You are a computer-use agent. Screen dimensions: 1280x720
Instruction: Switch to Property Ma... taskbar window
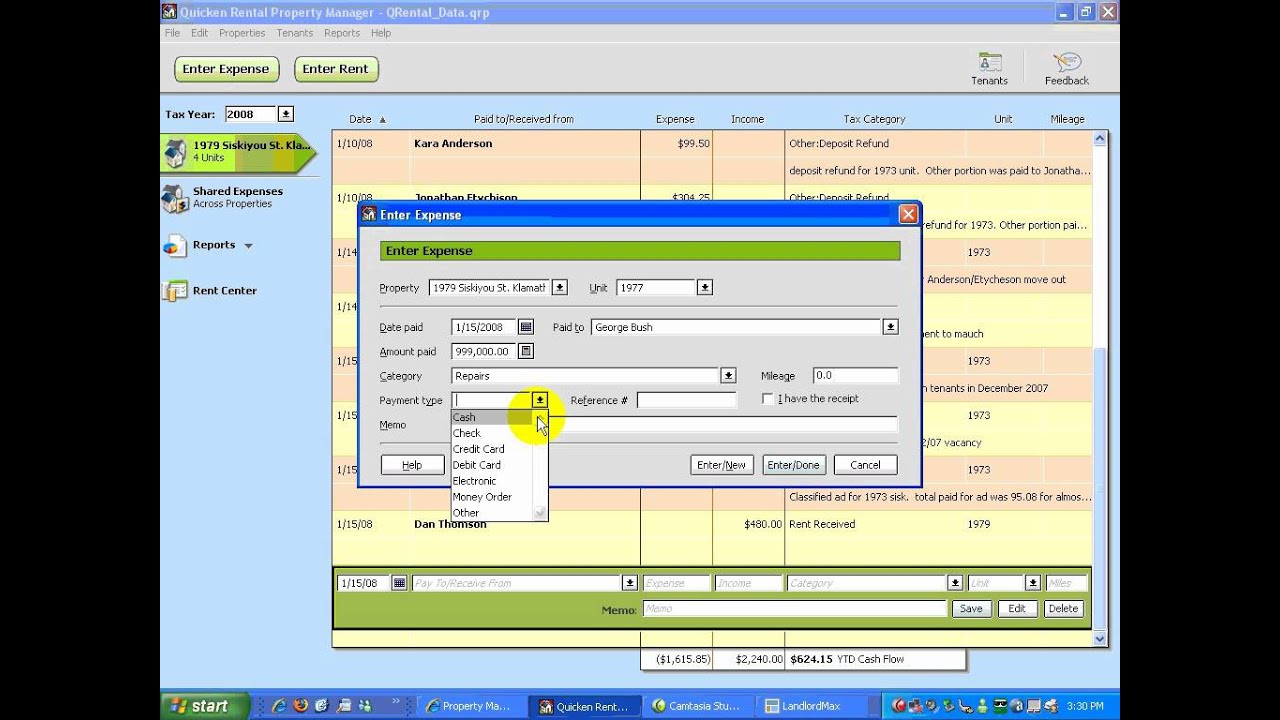tap(468, 706)
